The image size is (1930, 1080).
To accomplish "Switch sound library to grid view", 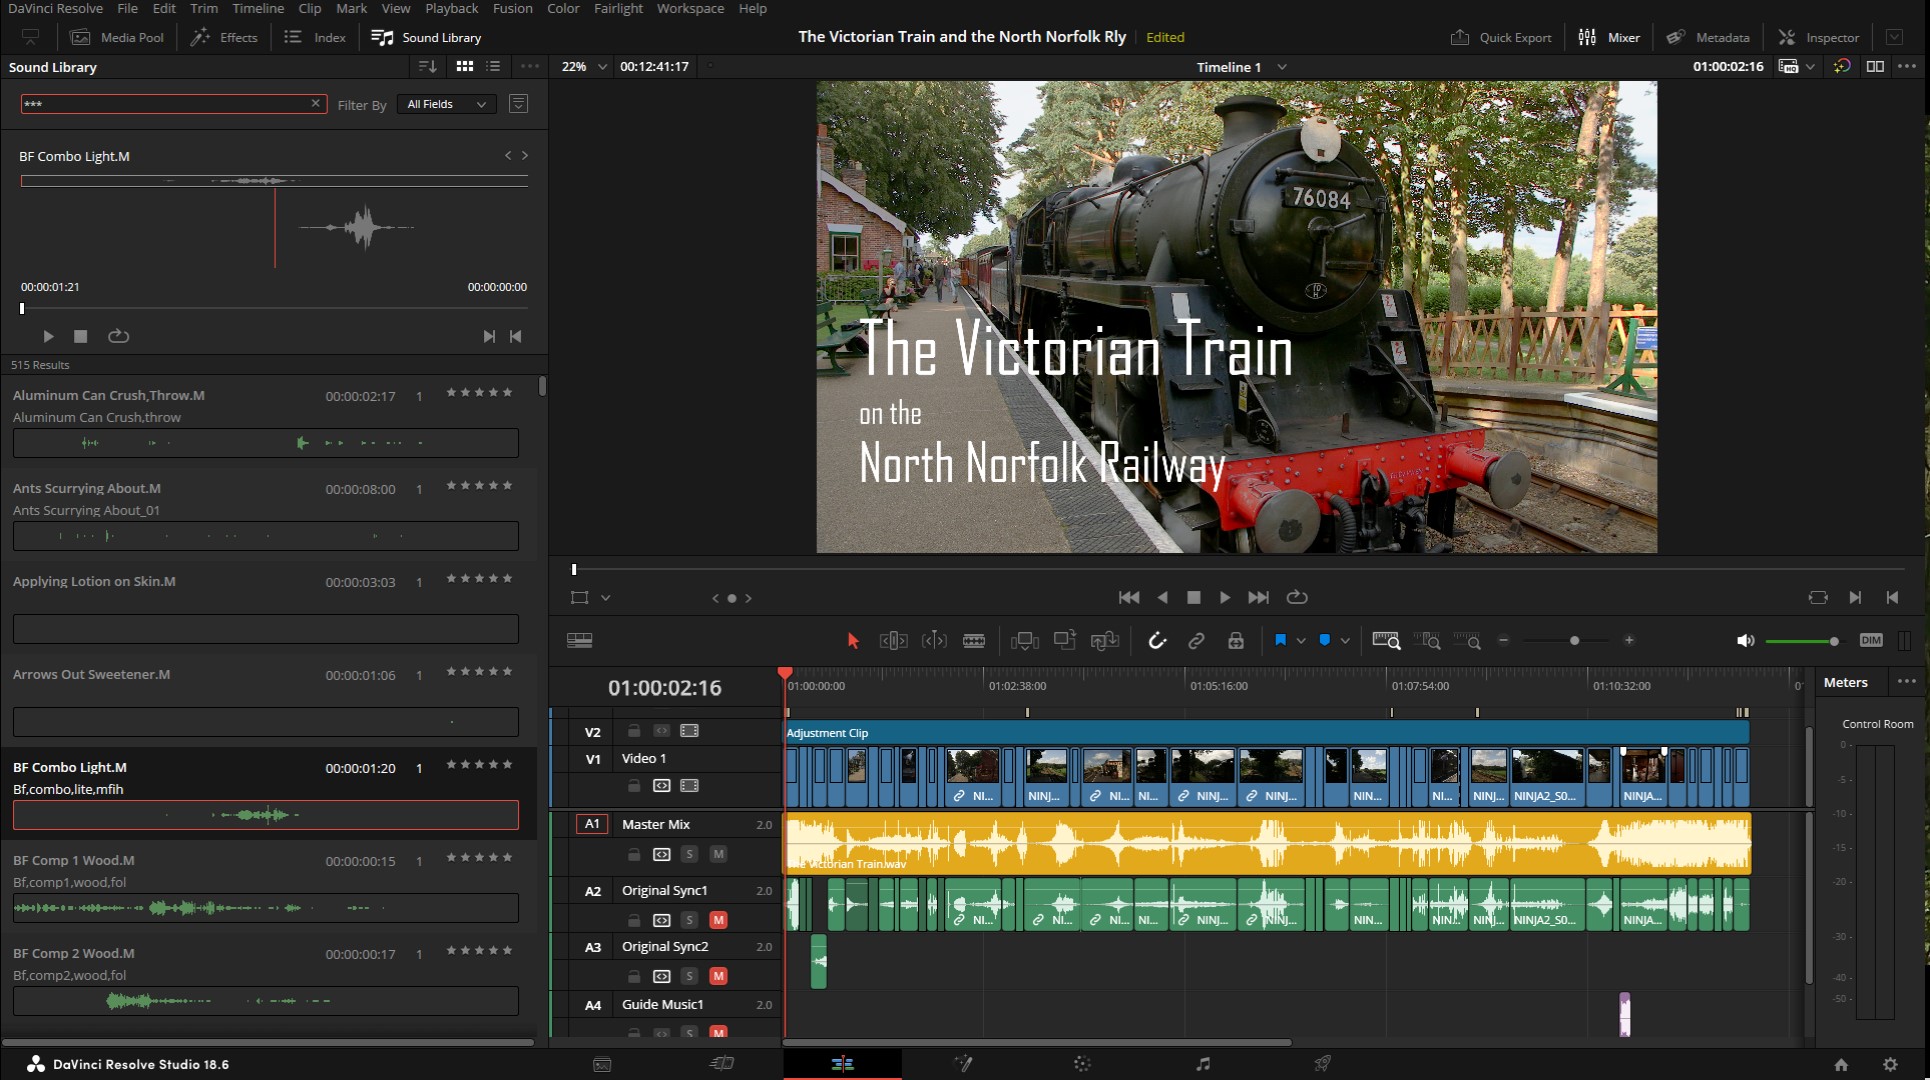I will (465, 66).
